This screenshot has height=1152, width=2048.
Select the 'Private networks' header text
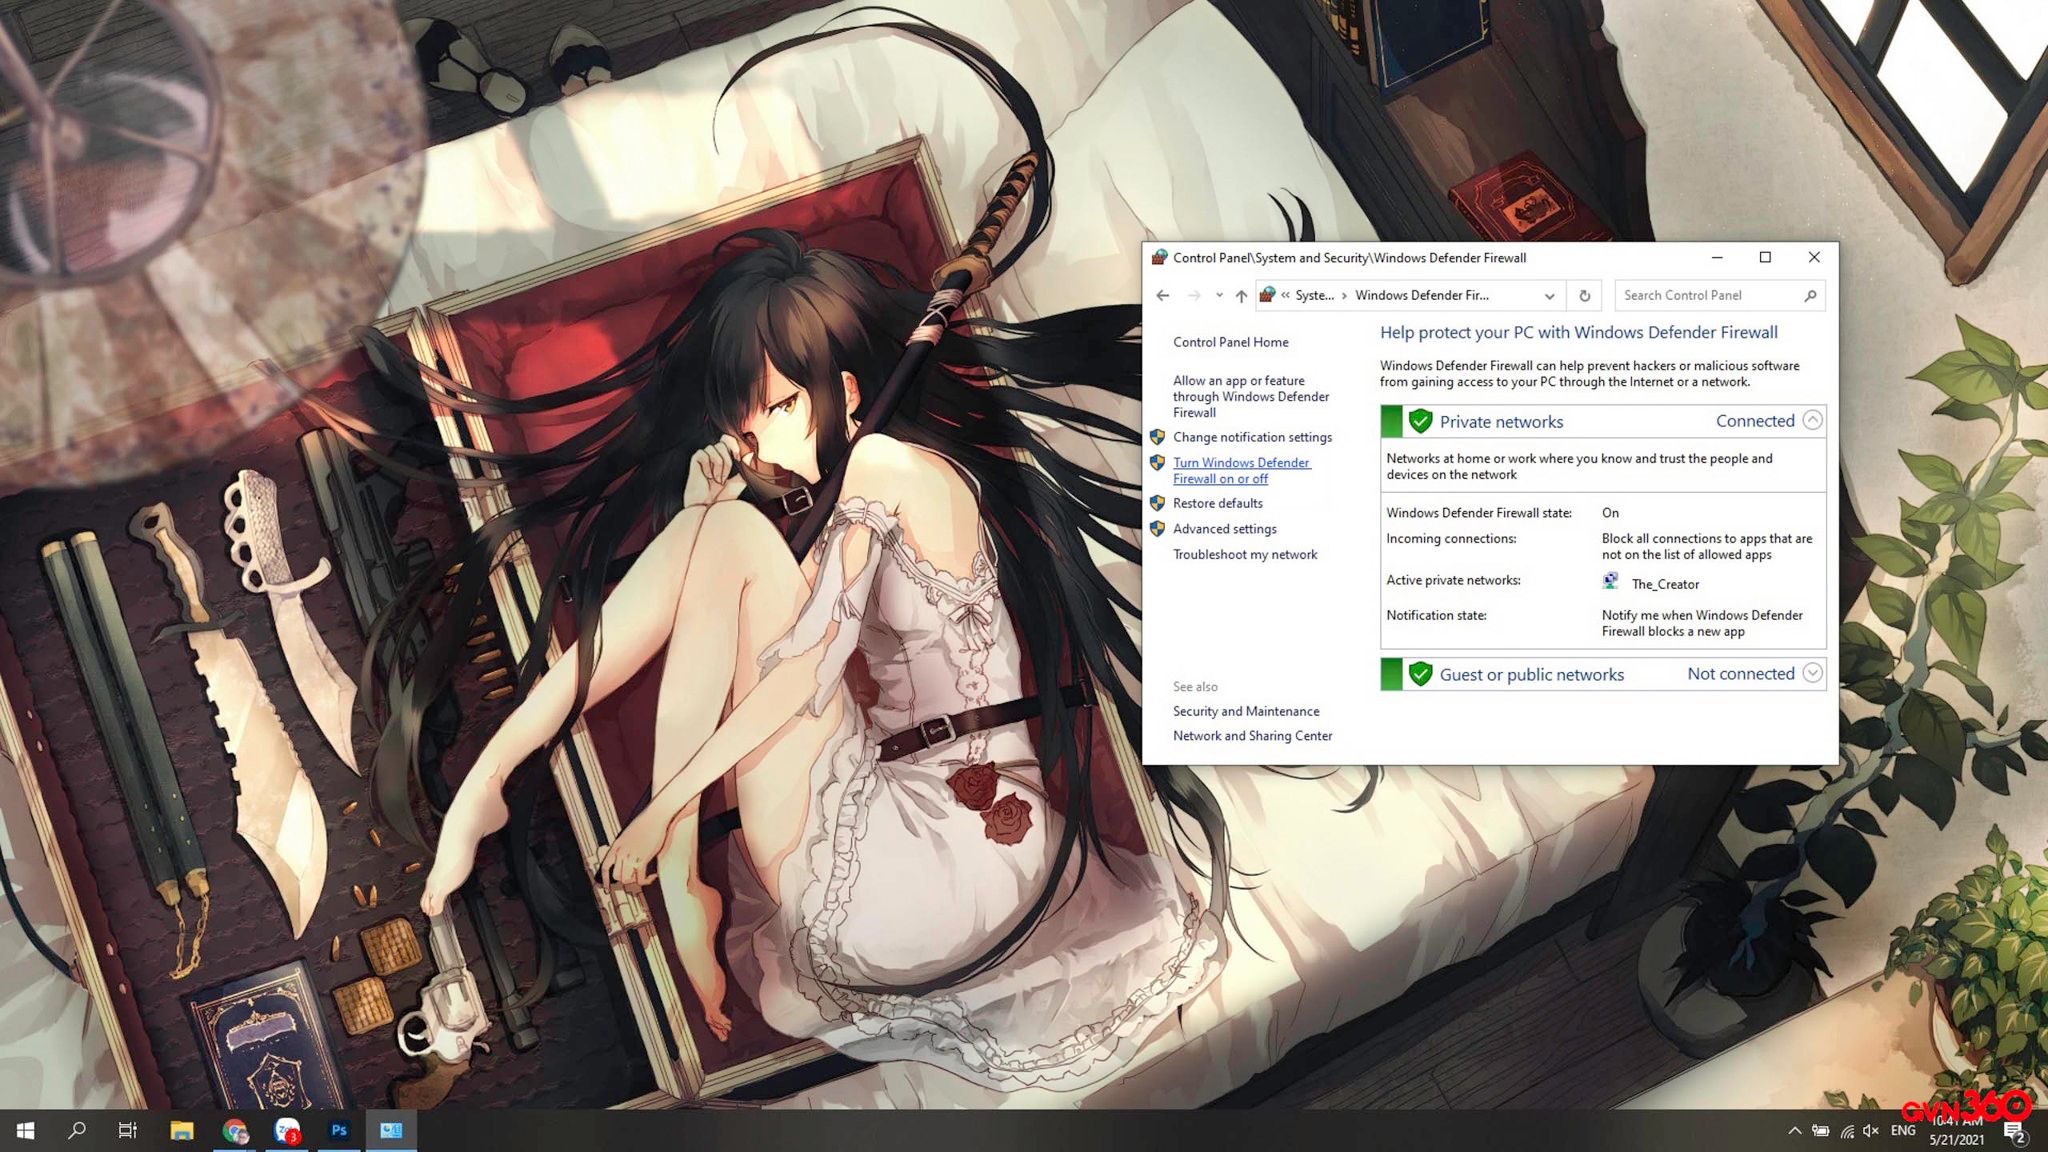(1501, 422)
